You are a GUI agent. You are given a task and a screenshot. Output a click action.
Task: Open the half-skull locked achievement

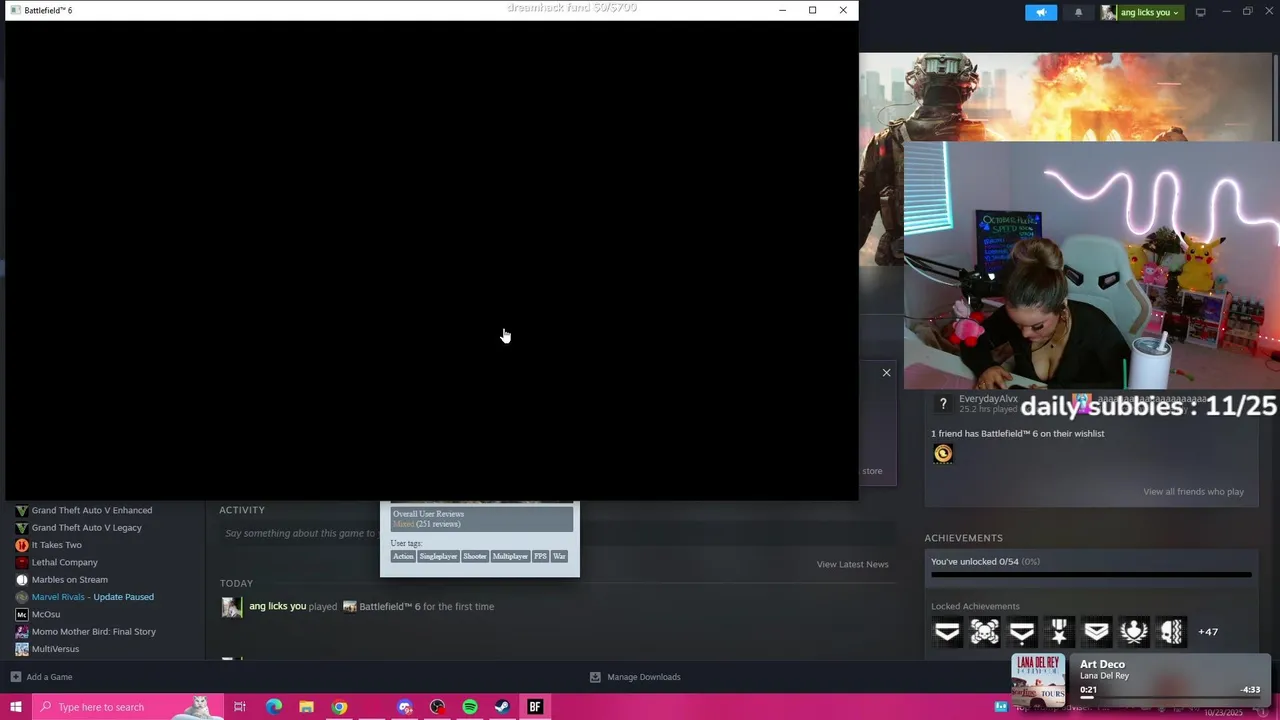1171,632
